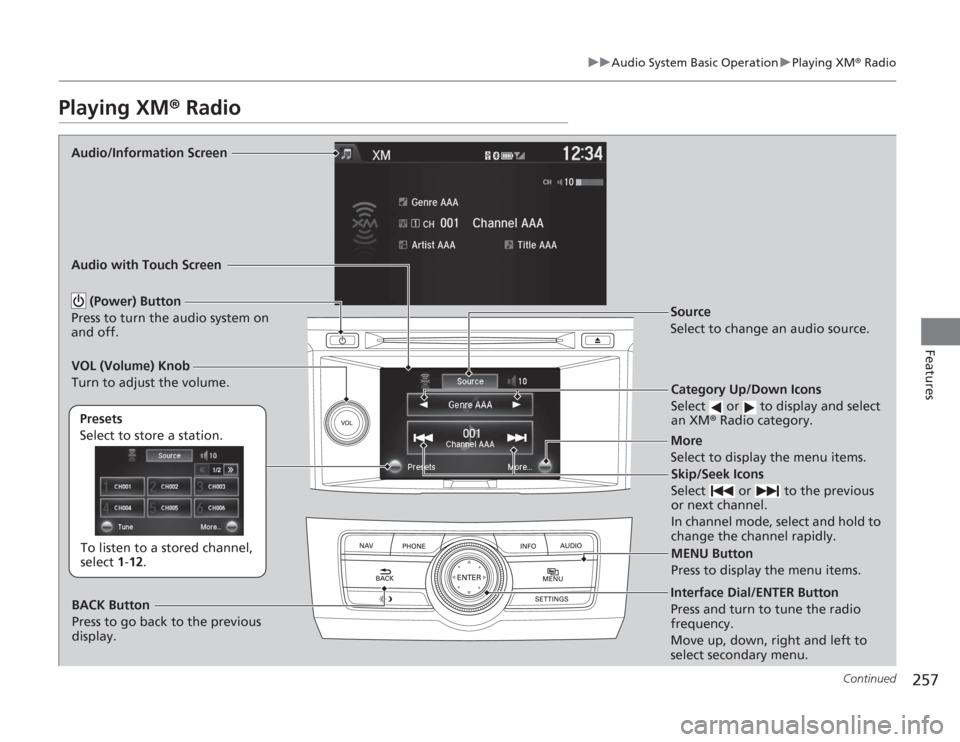The height and width of the screenshot is (742, 960).
Task: Push the AUDIO button
Action: (571, 545)
